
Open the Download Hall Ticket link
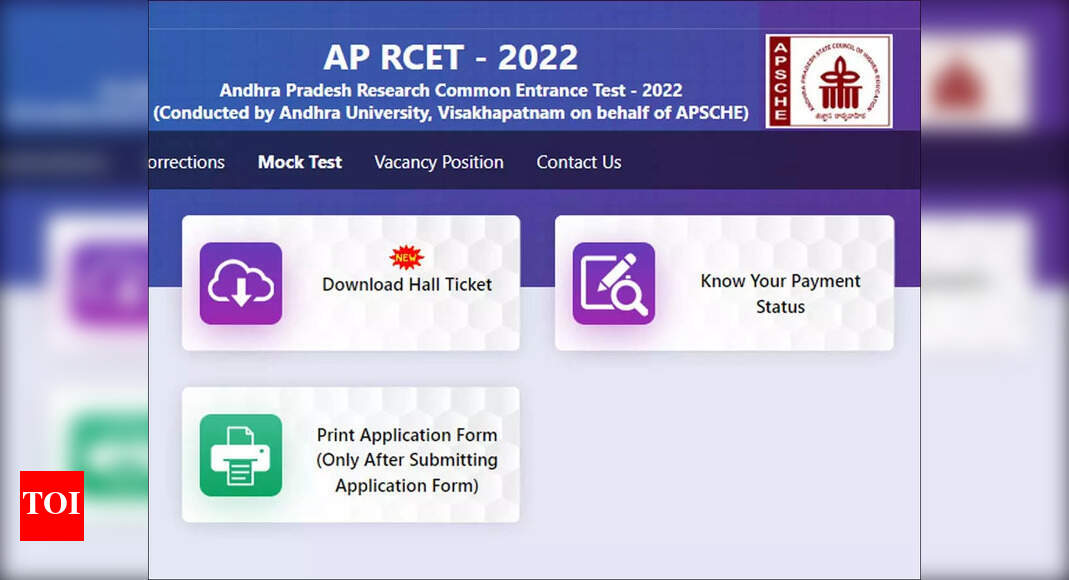pyautogui.click(x=405, y=284)
